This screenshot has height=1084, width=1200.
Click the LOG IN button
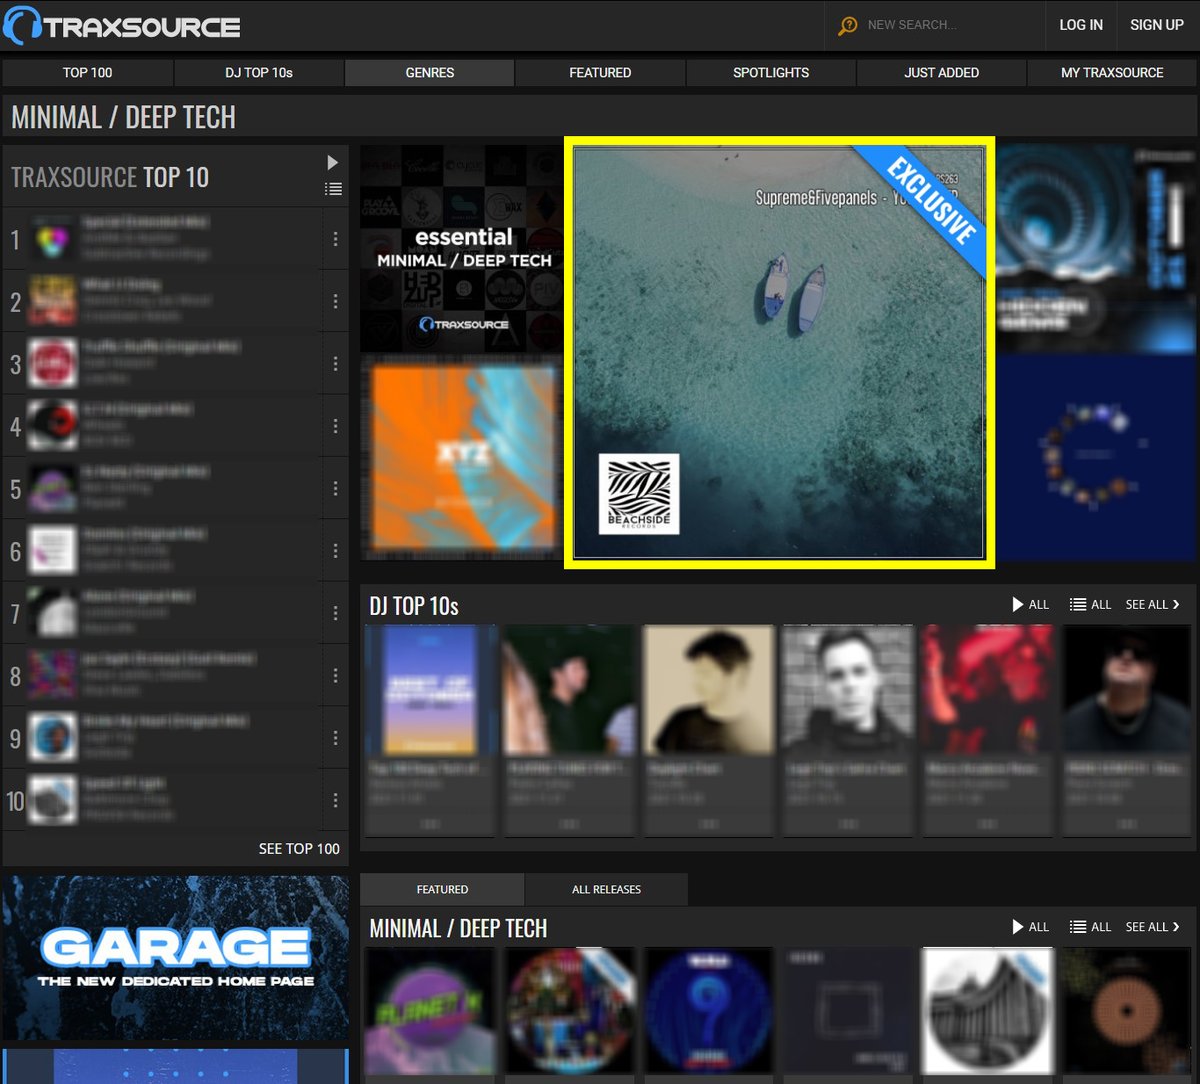click(x=1081, y=25)
